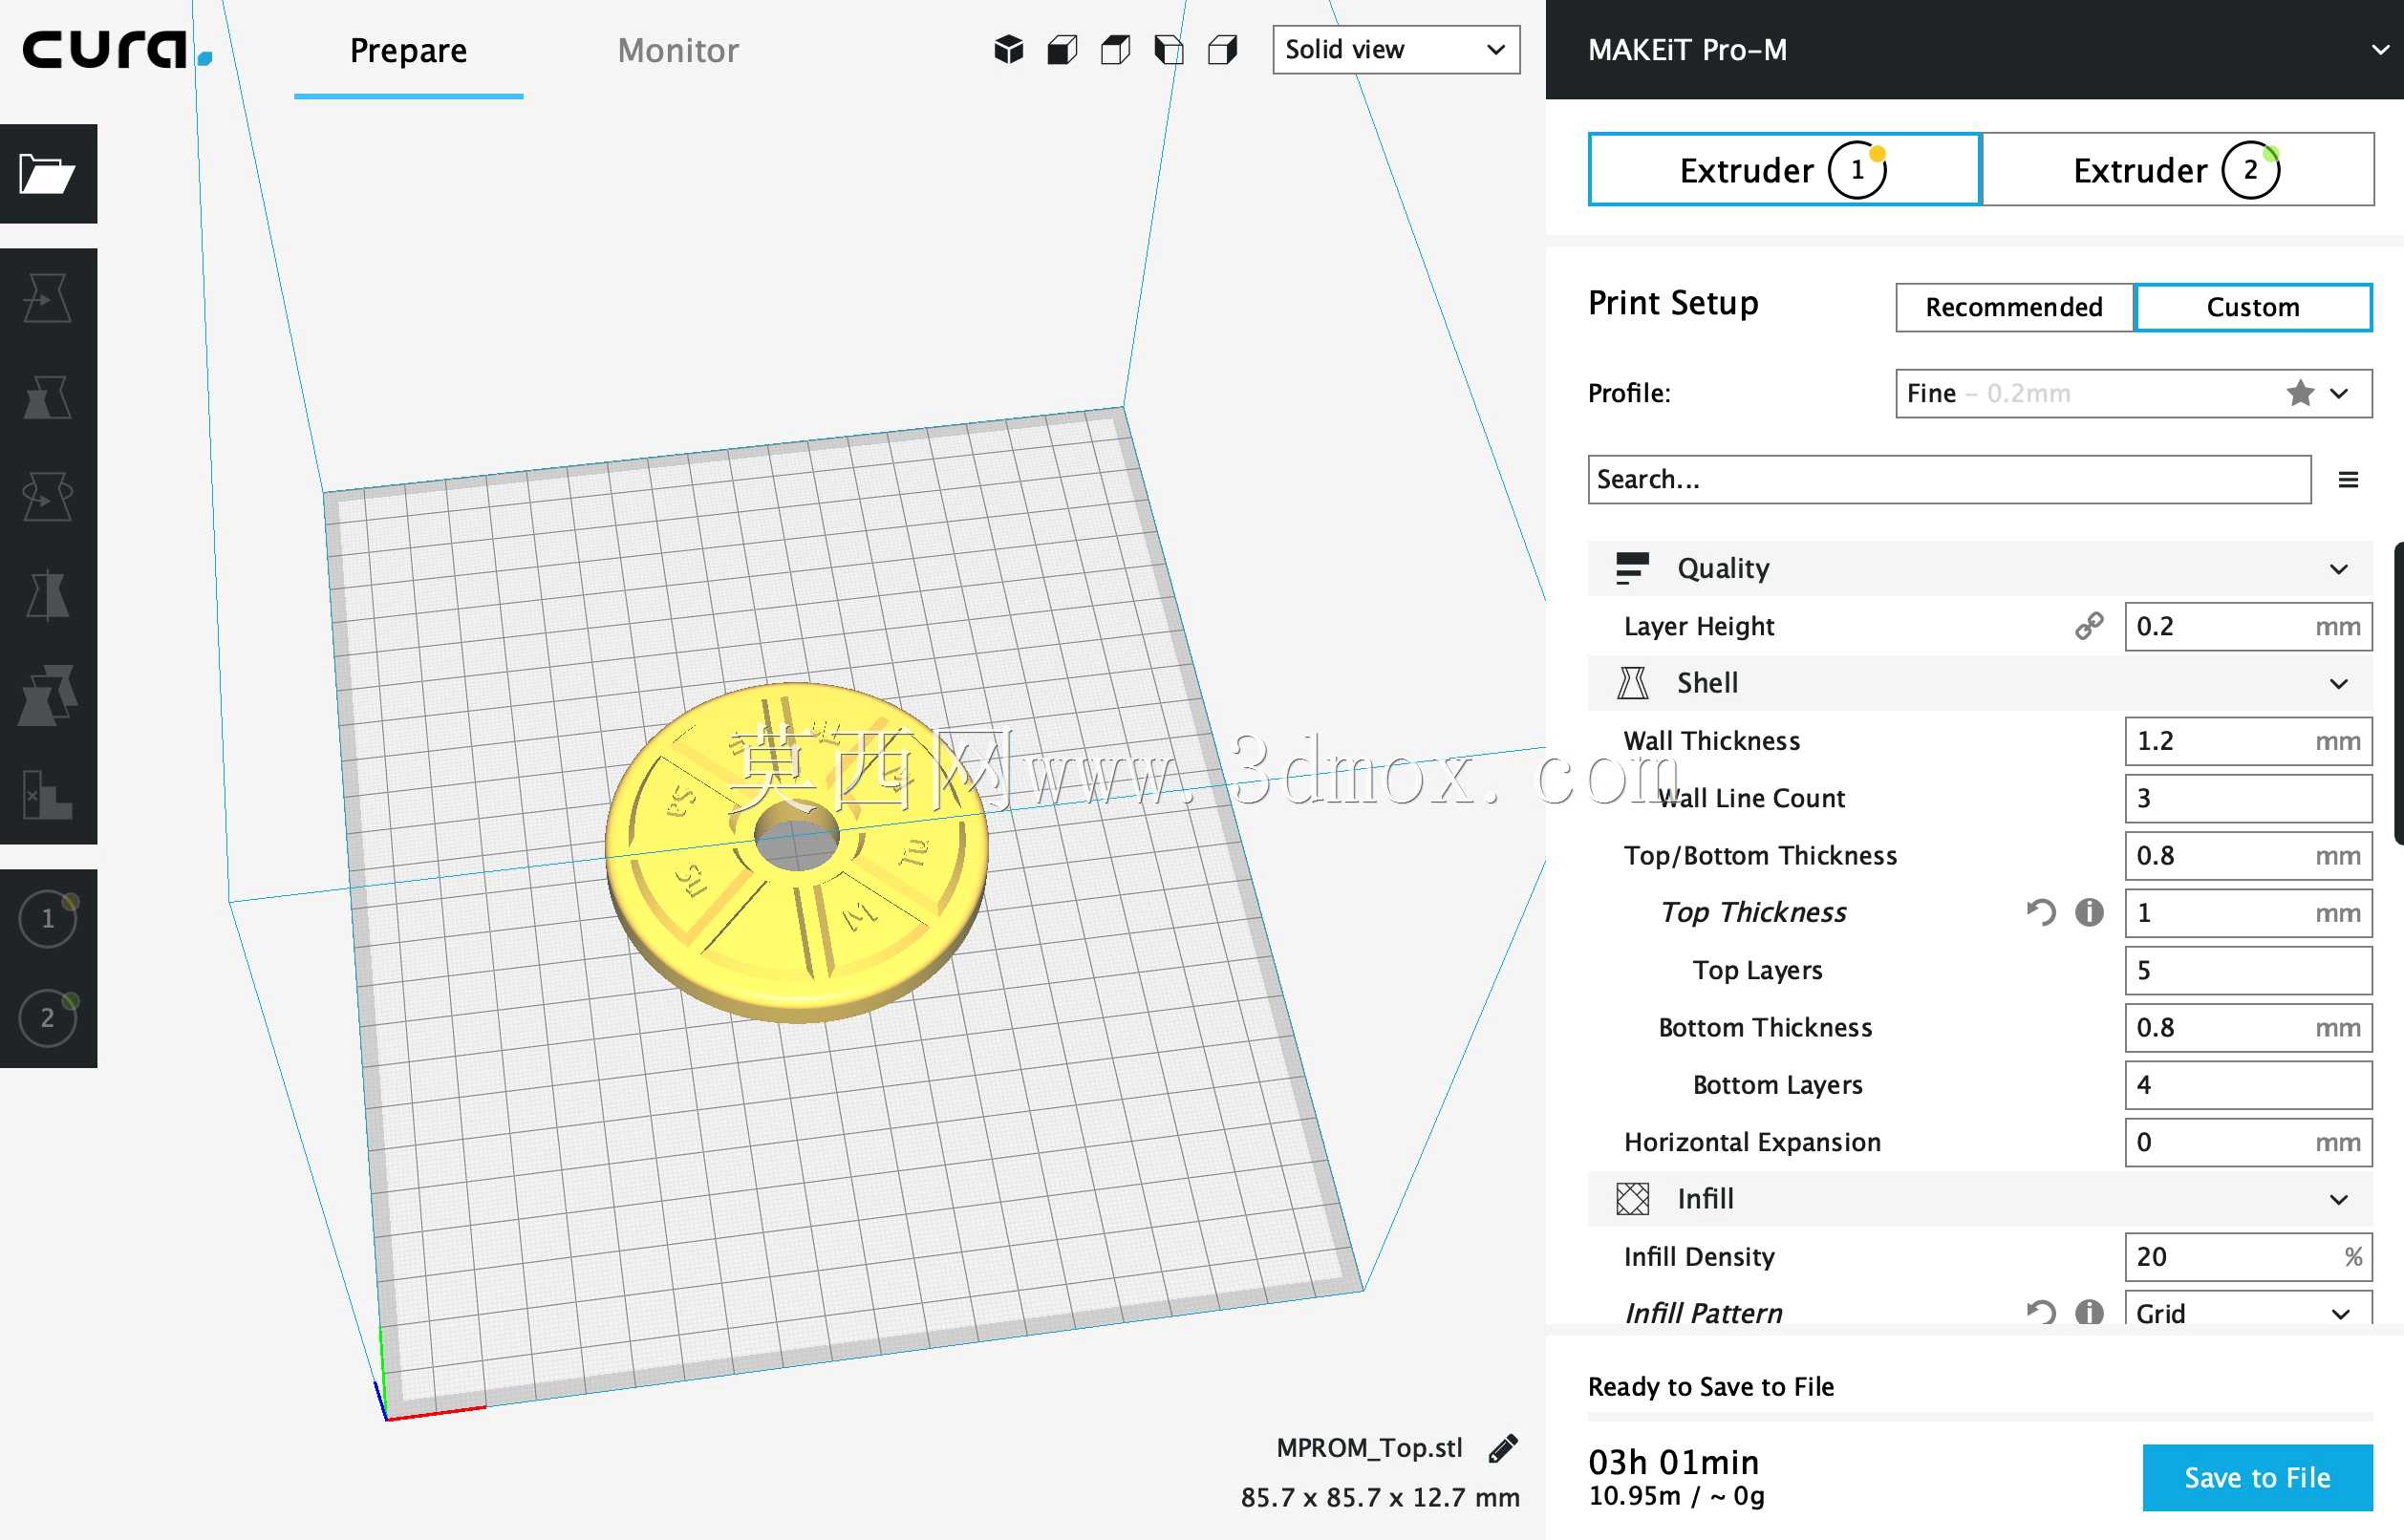Viewport: 2404px width, 1540px height.
Task: Switch to top camera view
Action: point(1116,50)
